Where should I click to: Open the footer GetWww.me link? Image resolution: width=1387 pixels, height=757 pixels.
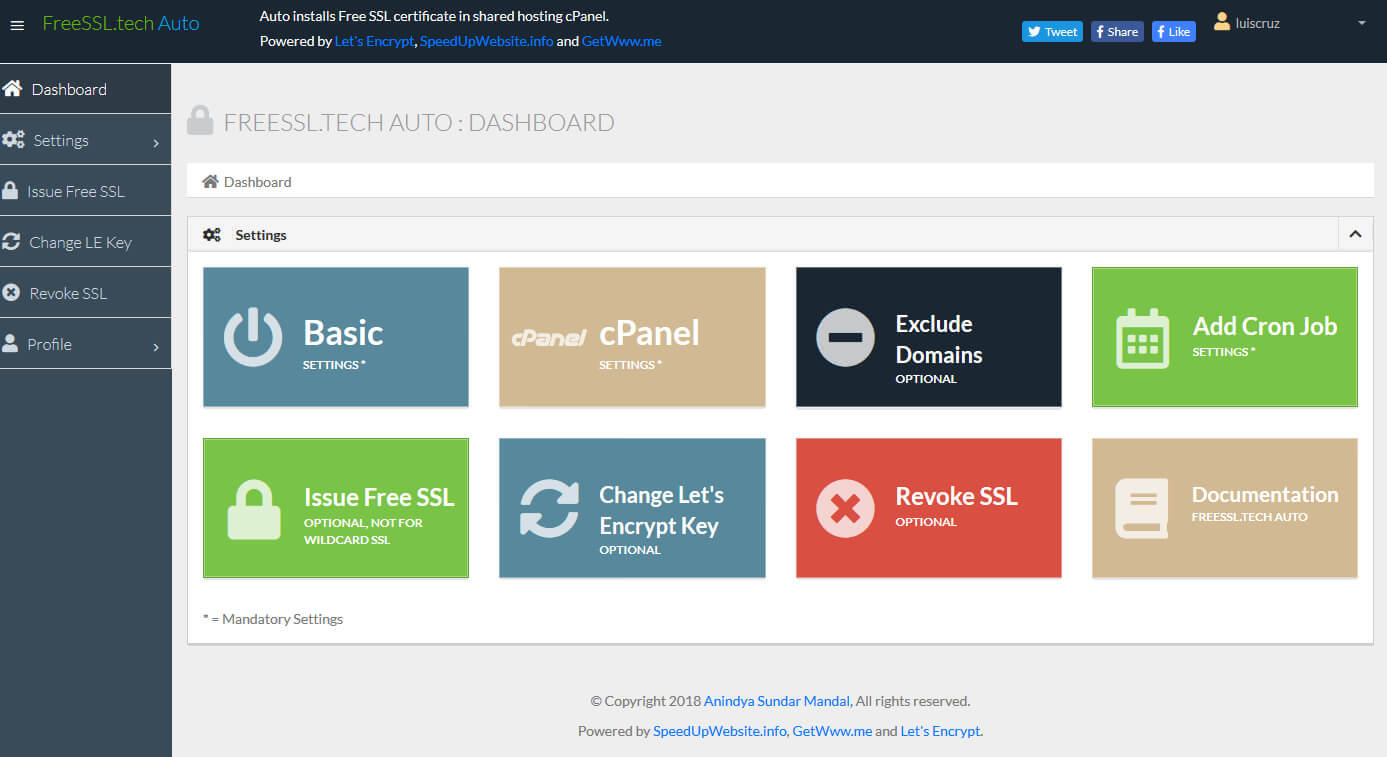[x=832, y=731]
